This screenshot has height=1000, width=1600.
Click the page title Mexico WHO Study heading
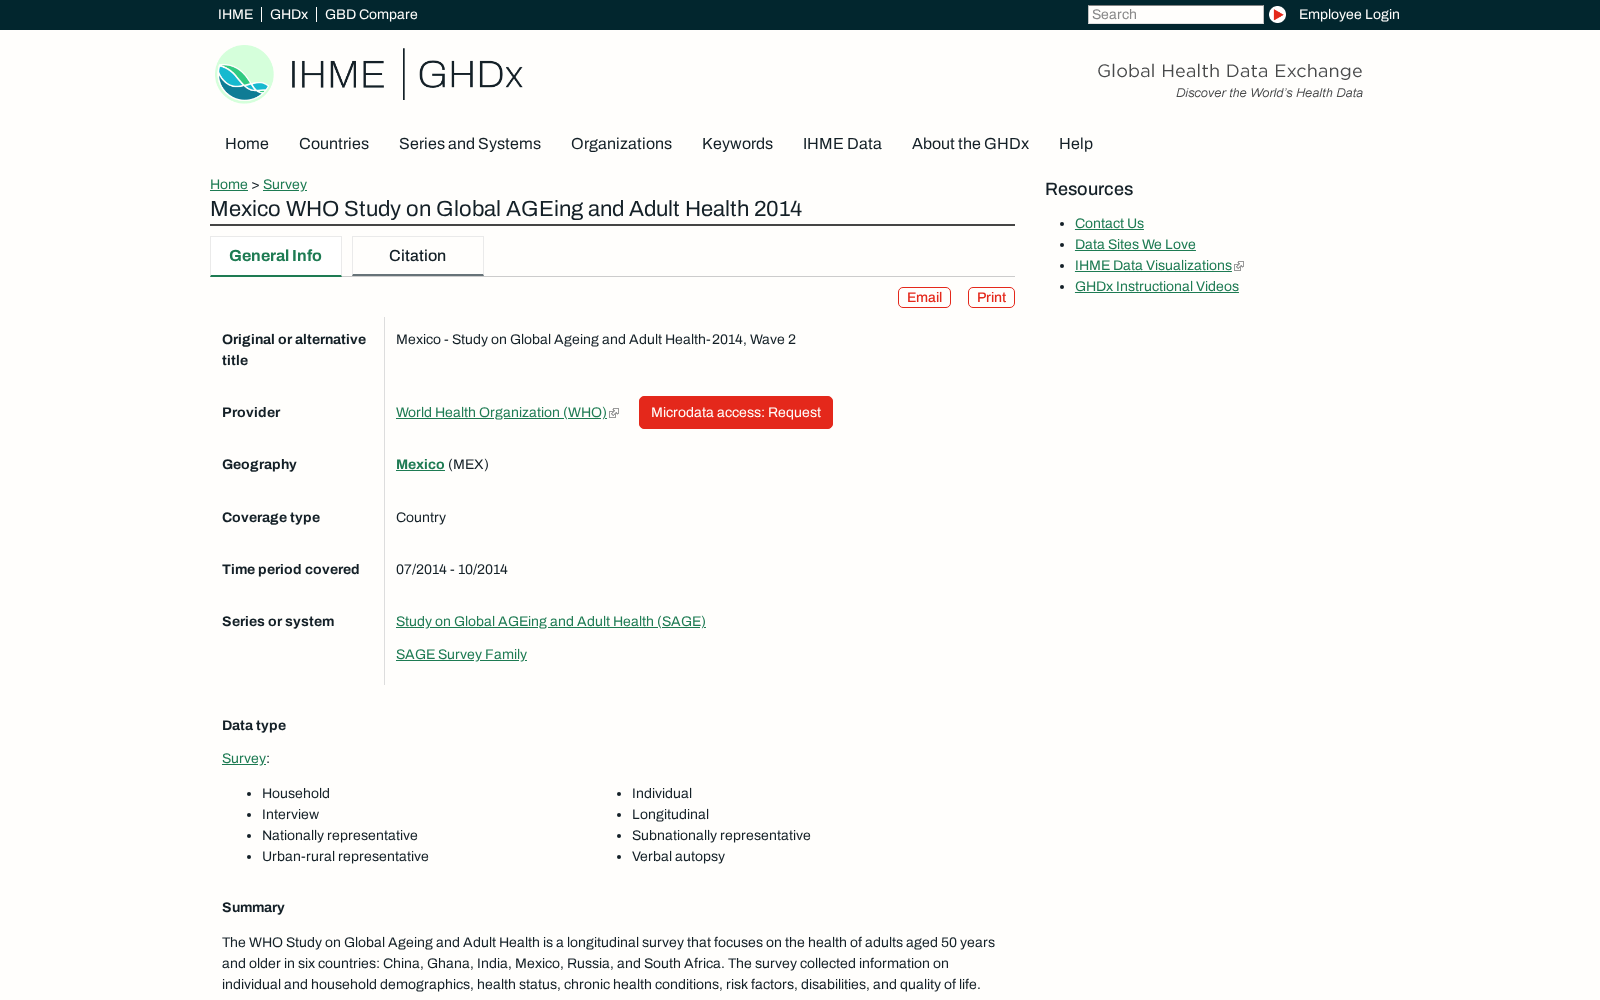506,209
